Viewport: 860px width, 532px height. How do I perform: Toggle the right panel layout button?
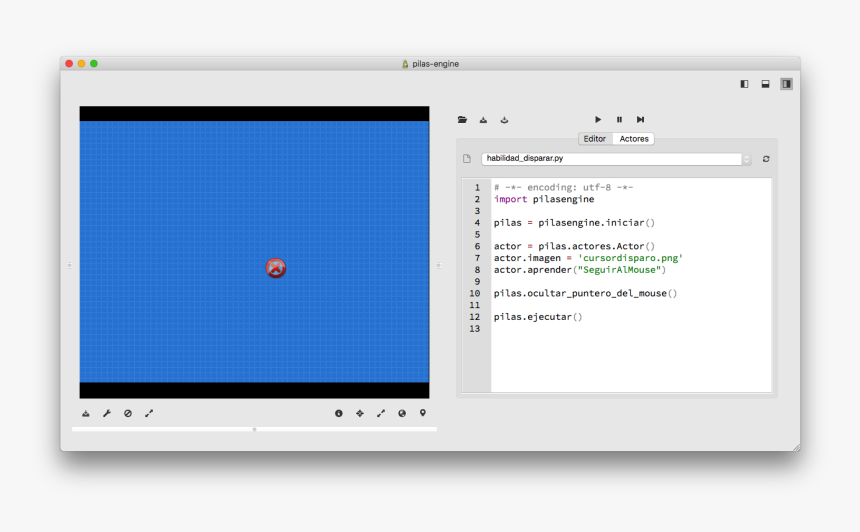[786, 84]
